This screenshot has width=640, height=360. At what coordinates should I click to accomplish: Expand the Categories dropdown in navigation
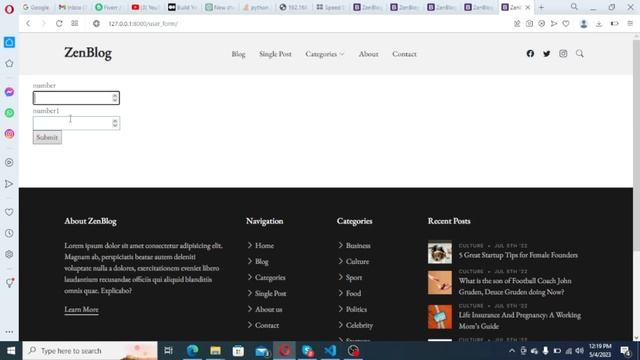coord(324,54)
